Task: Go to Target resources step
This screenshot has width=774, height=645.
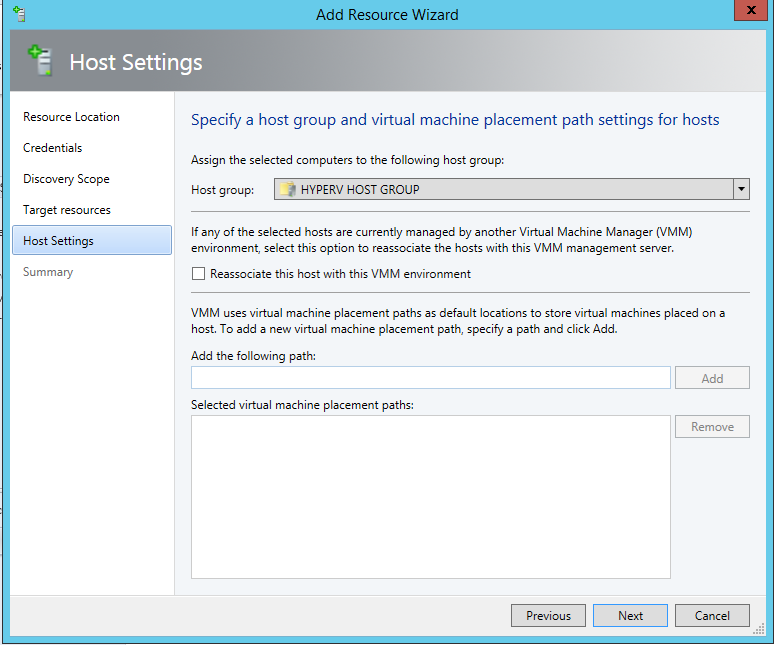Action: (67, 210)
